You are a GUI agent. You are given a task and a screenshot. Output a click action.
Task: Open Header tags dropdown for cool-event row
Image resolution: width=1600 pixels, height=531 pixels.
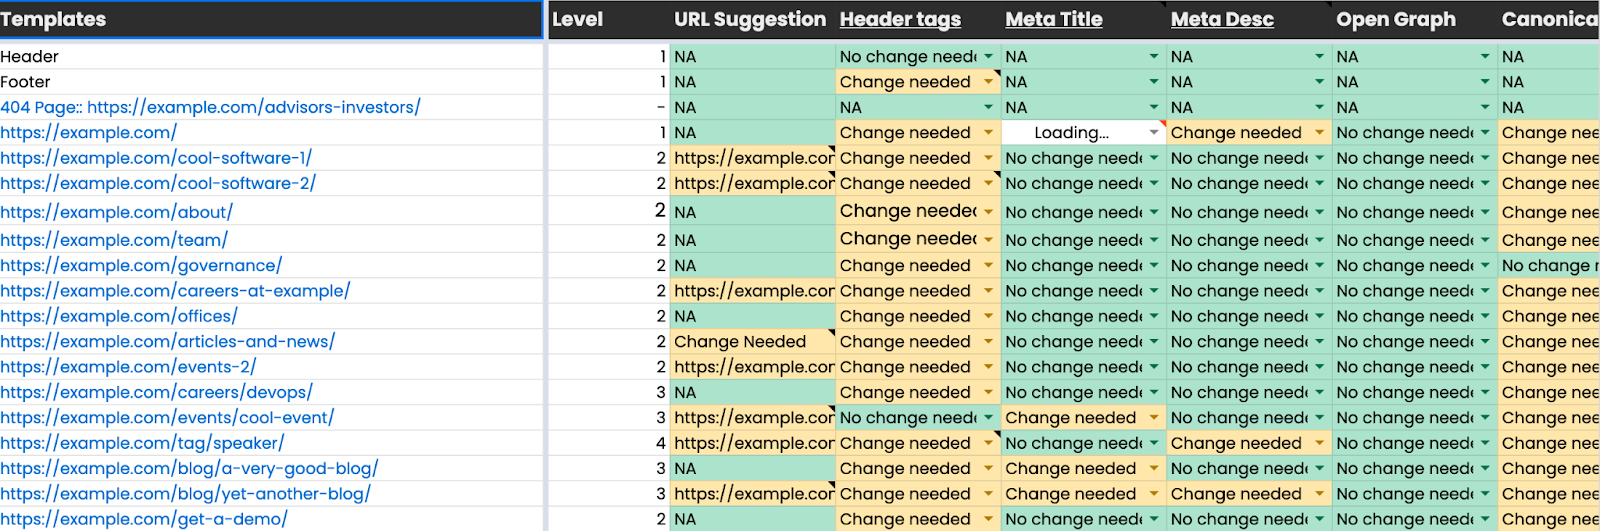[988, 418]
